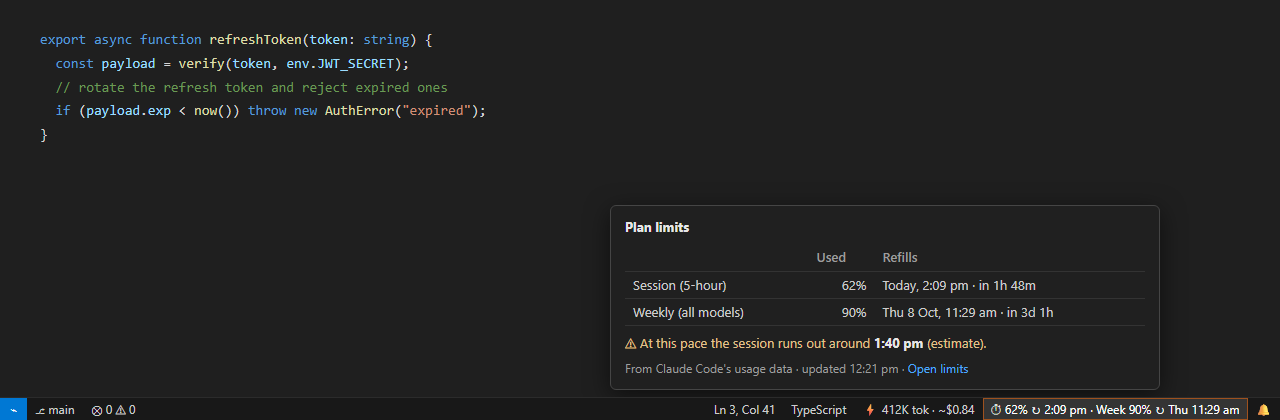
Task: Open token usage 412K tok cost entry
Action: pyautogui.click(x=919, y=410)
